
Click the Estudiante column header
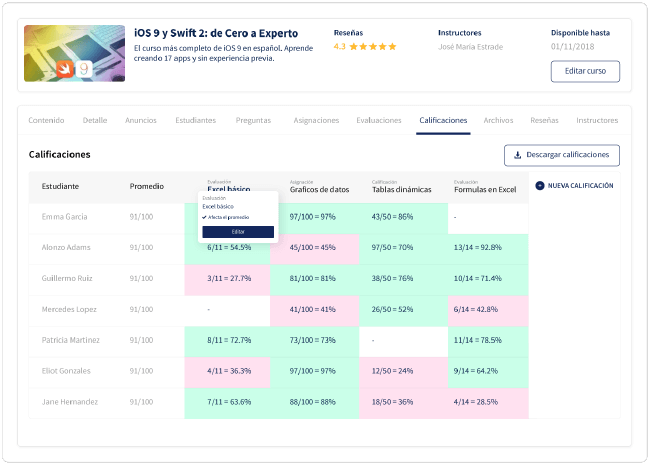(x=60, y=186)
